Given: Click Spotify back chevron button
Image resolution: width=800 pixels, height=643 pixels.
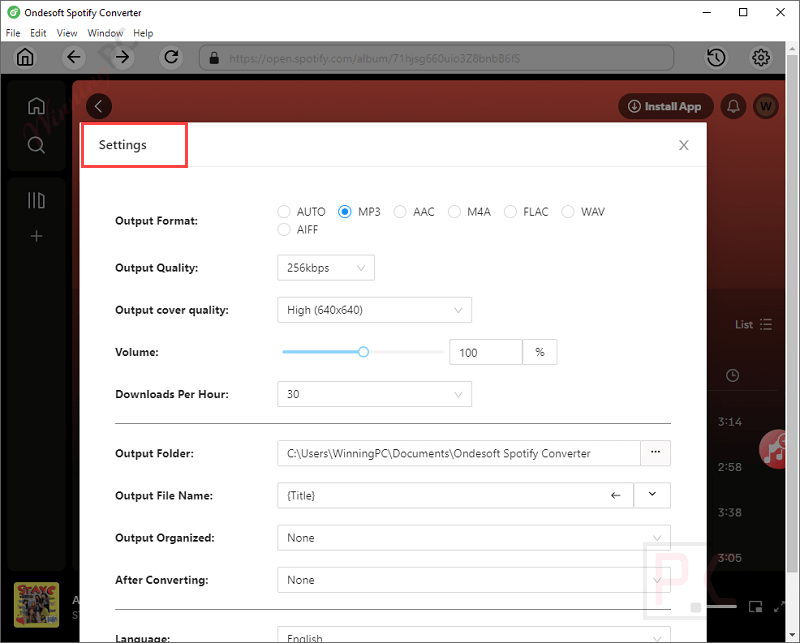Looking at the screenshot, I should click(99, 106).
